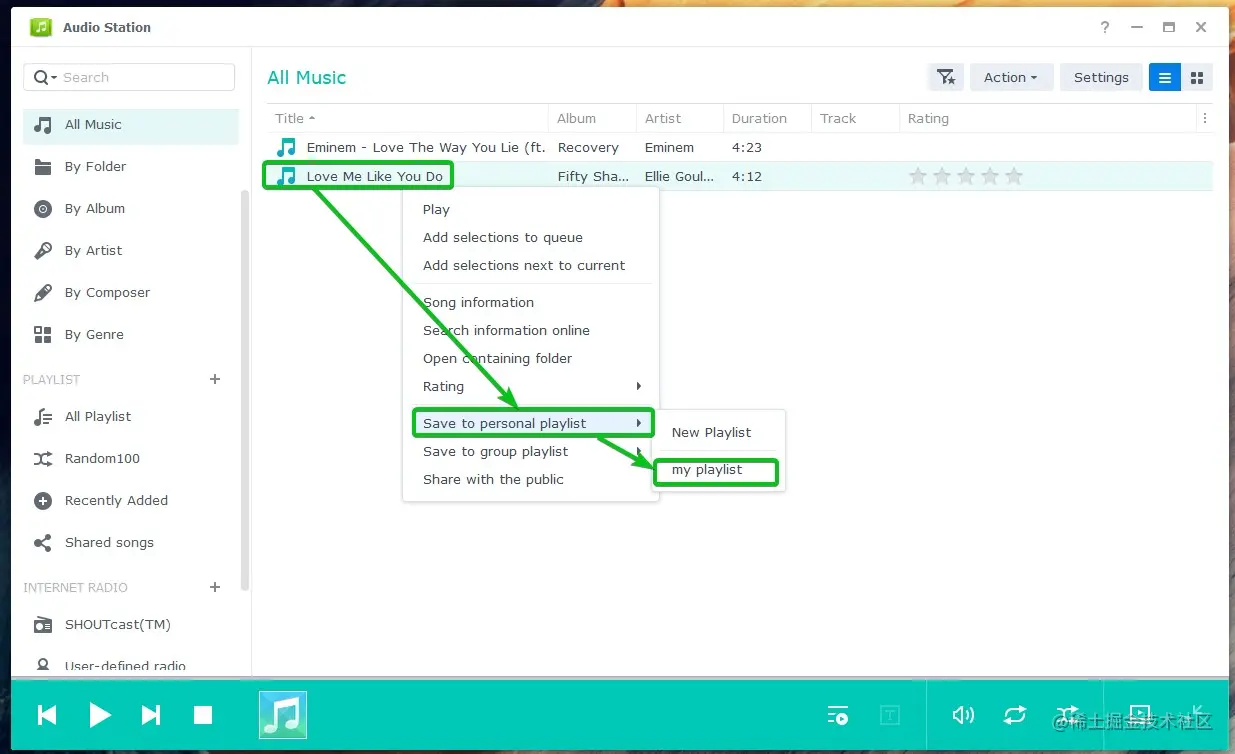Add an internet radio station with the plus
The width and height of the screenshot is (1235, 754).
[x=215, y=587]
